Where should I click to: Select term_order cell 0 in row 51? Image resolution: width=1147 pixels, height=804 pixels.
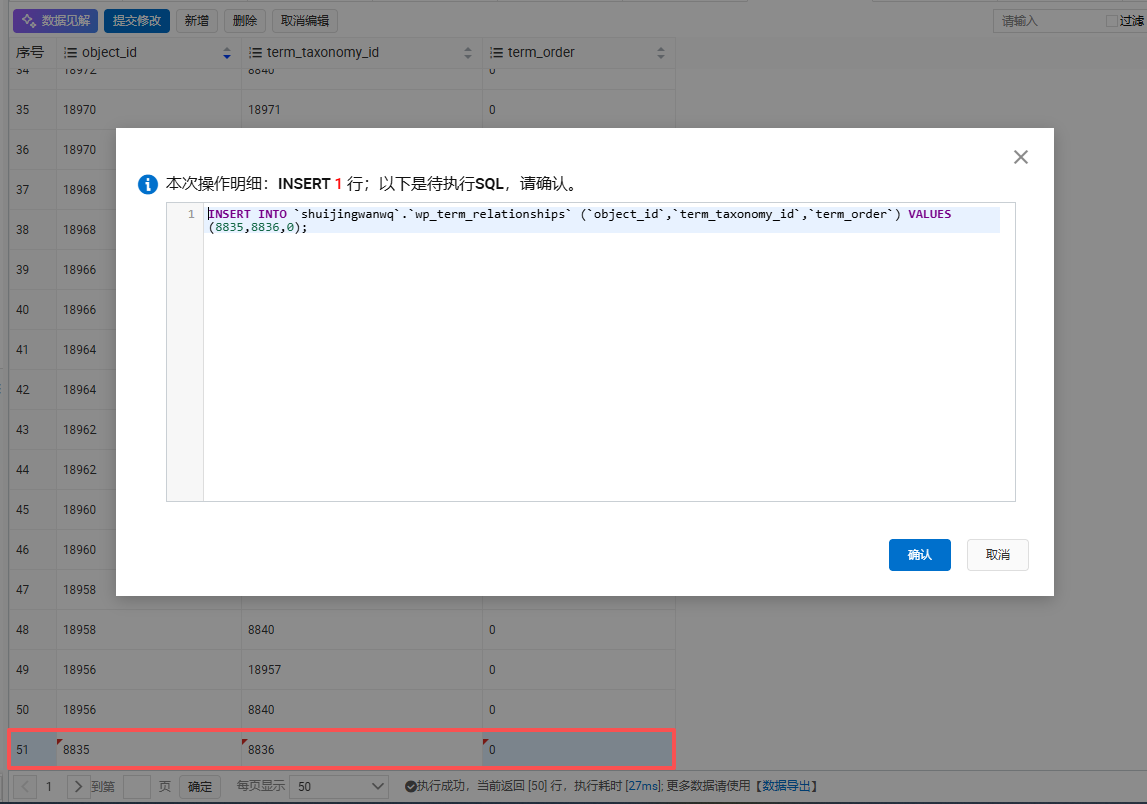point(578,749)
